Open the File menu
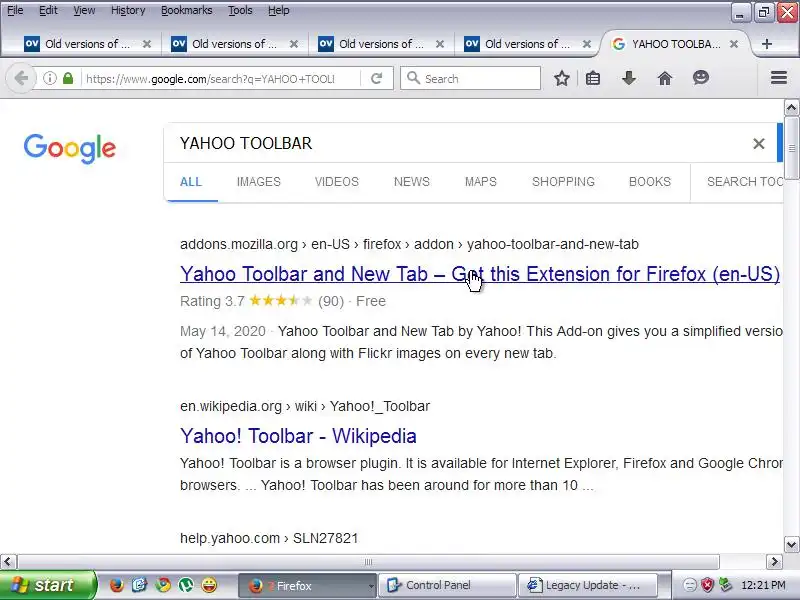The height and width of the screenshot is (600, 800). click(15, 10)
